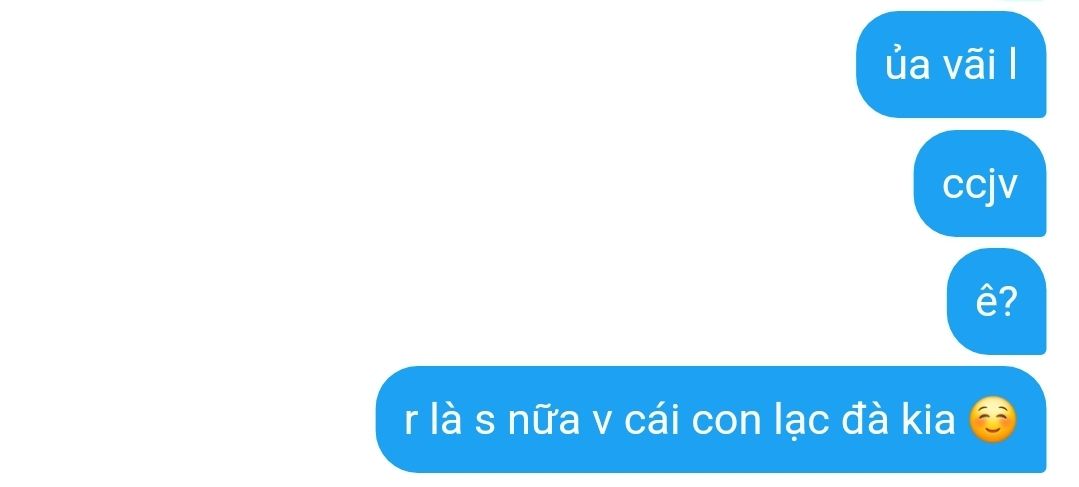Viewport: 1079px width, 487px height.
Task: Click the word "là" in the bottom bubble
Action: tap(445, 418)
